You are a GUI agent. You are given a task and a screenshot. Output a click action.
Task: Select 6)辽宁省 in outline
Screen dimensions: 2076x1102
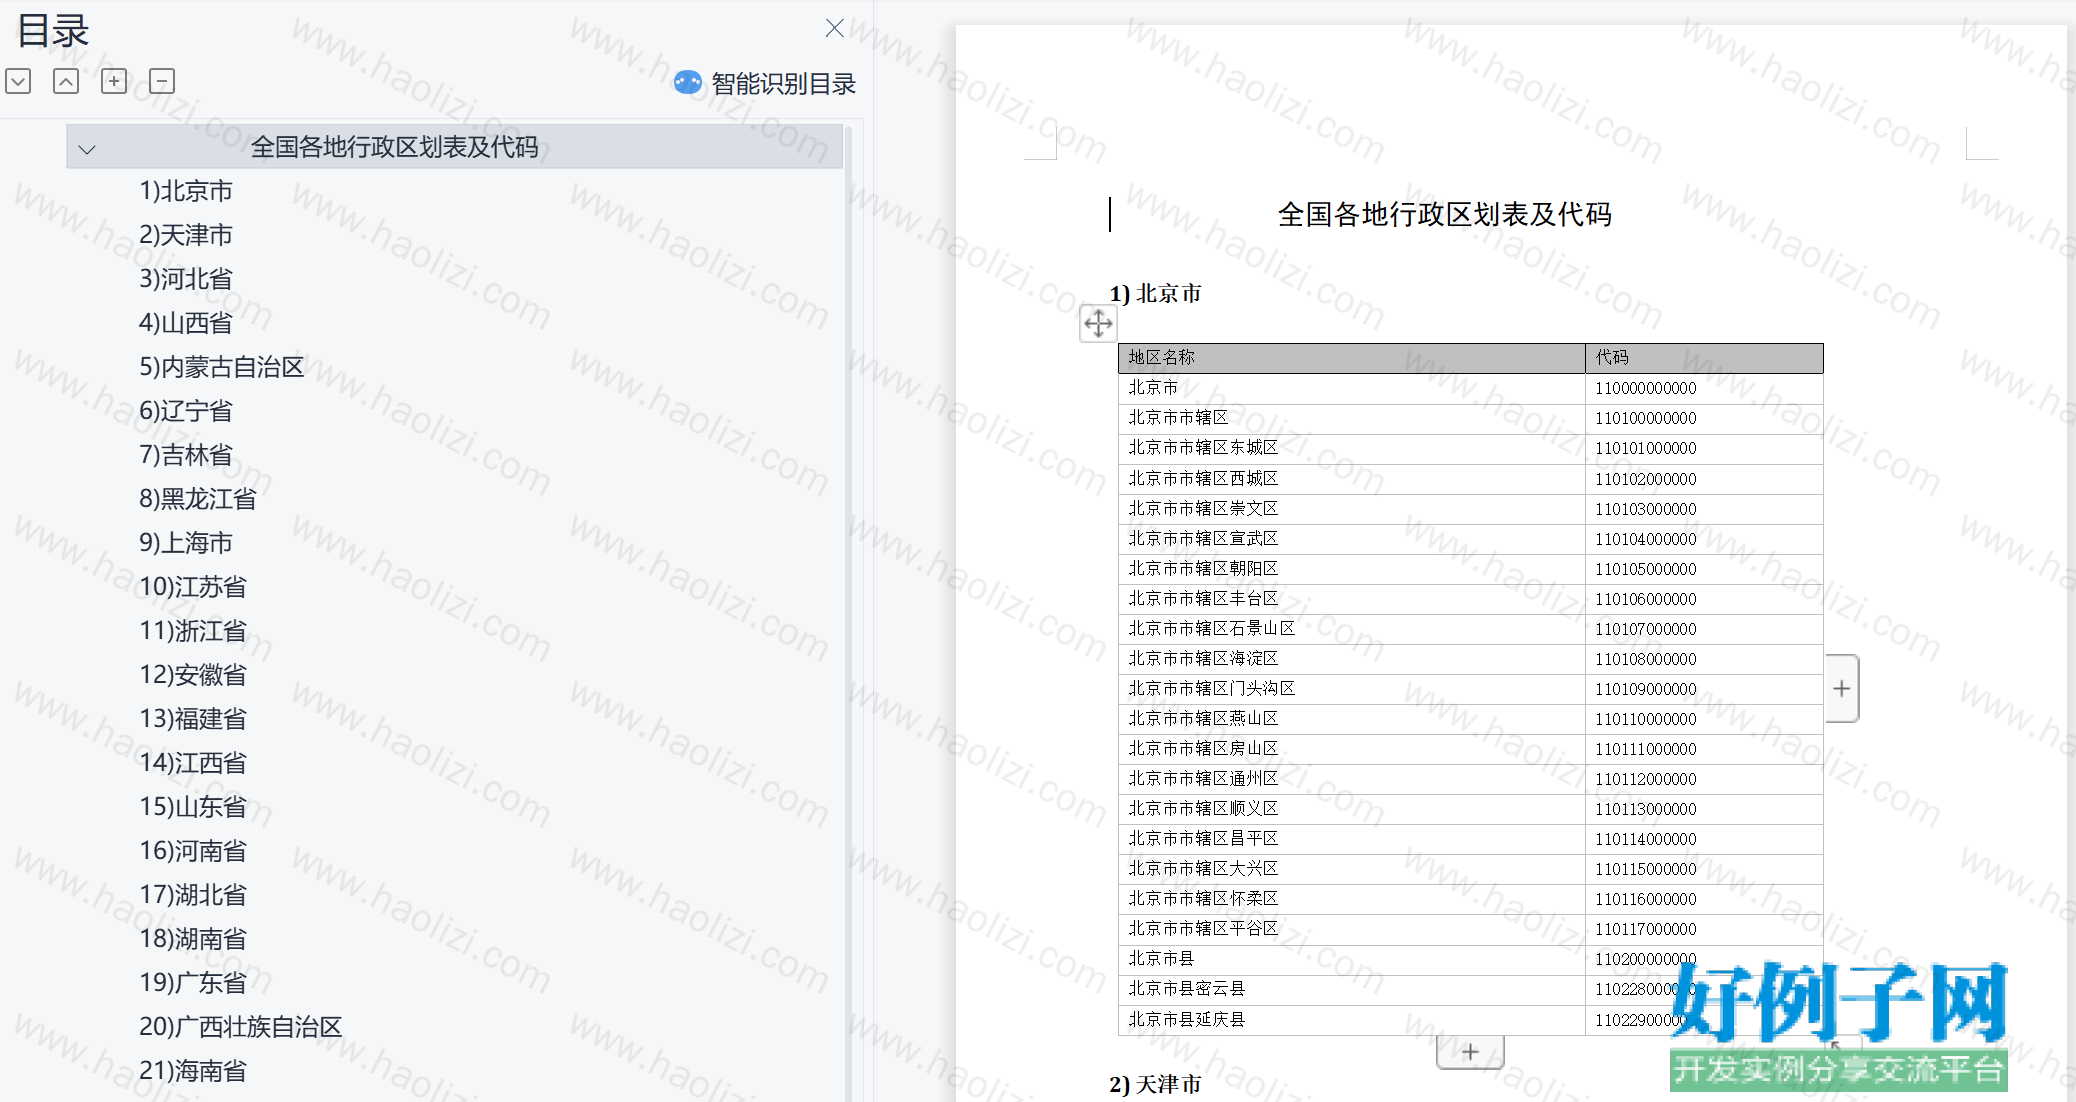click(x=186, y=411)
